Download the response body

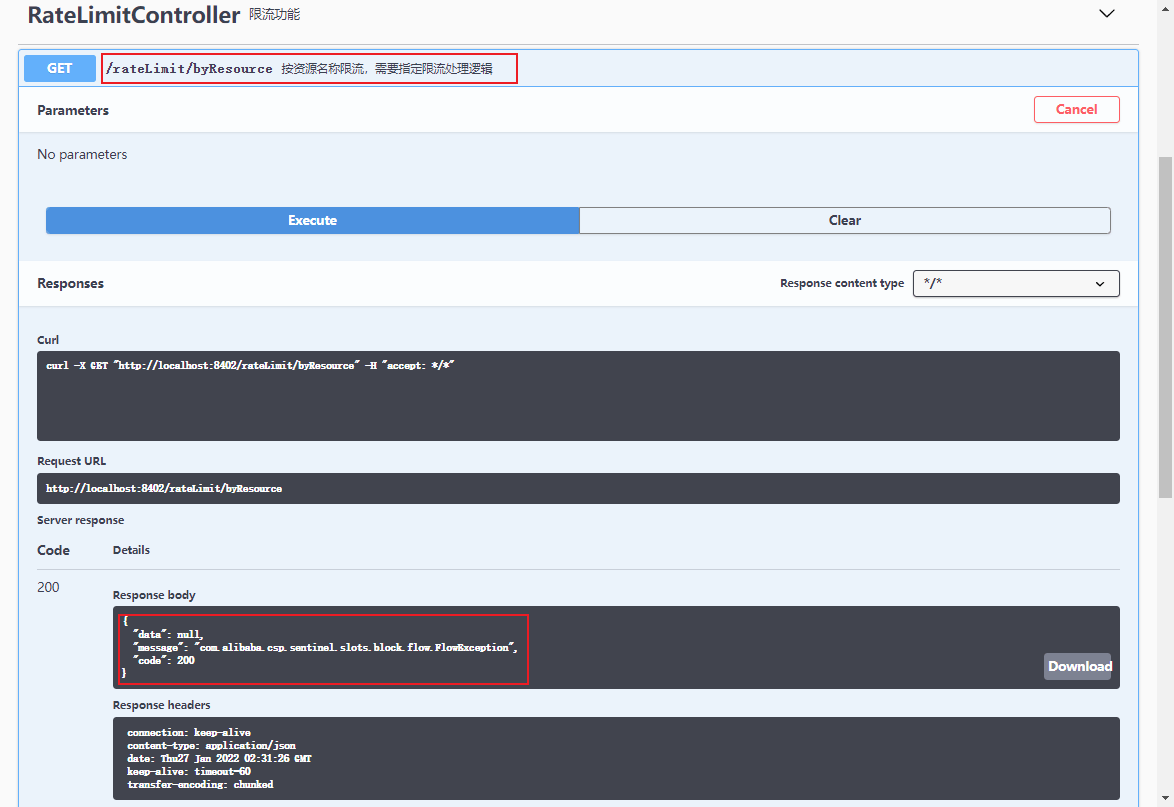(1079, 666)
